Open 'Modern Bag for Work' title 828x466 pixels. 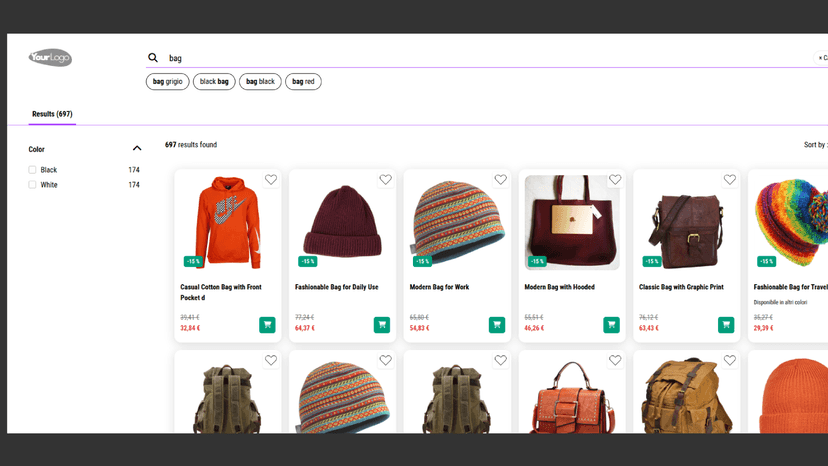pyautogui.click(x=439, y=287)
